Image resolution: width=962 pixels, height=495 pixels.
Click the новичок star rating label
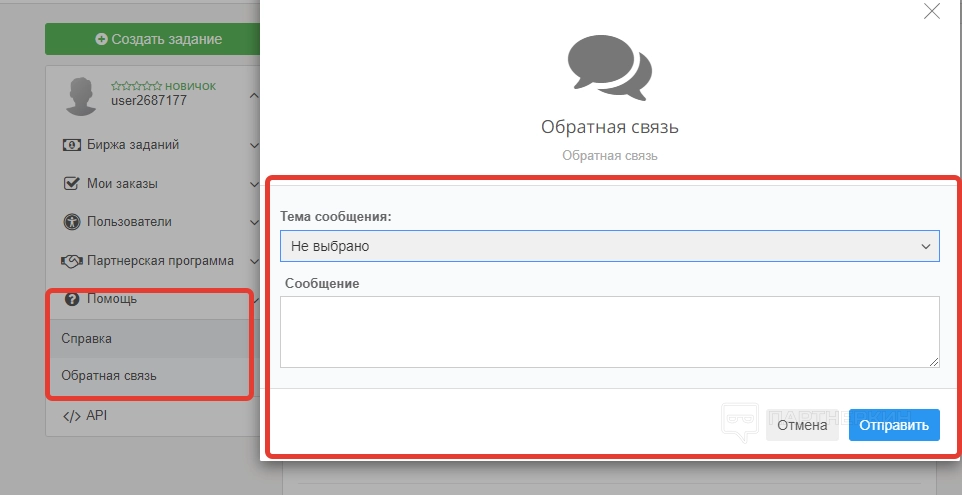(163, 86)
